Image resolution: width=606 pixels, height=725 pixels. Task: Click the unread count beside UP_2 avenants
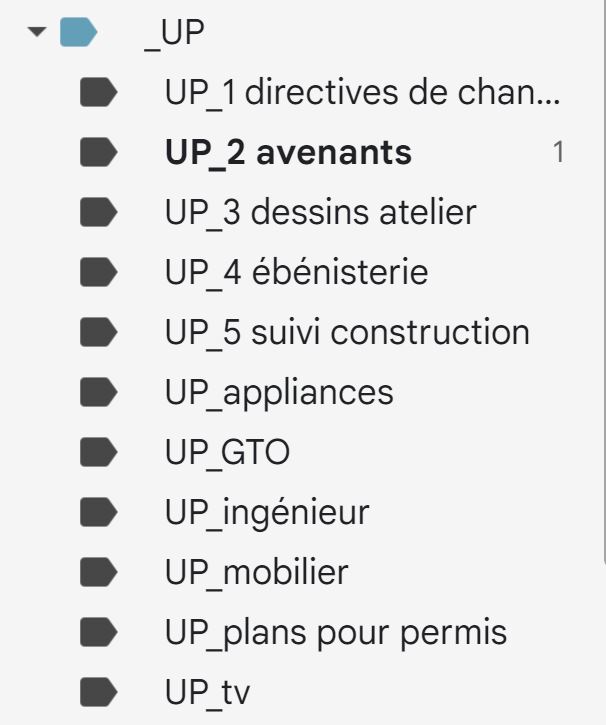click(559, 153)
